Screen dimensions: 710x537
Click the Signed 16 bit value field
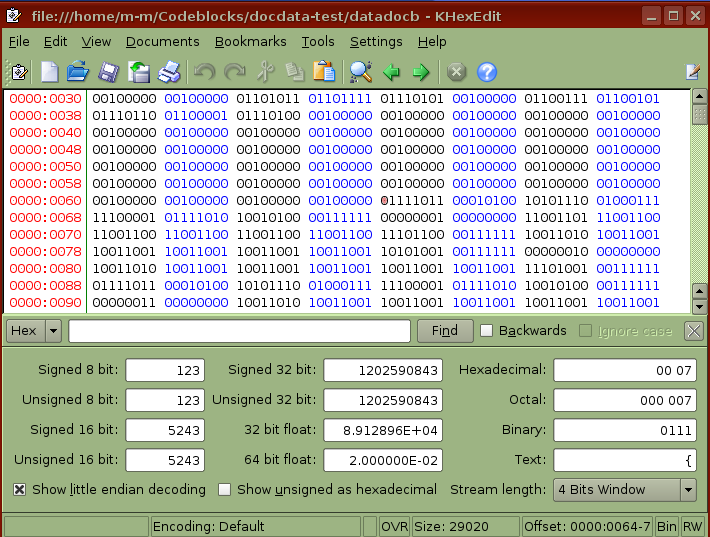[165, 430]
